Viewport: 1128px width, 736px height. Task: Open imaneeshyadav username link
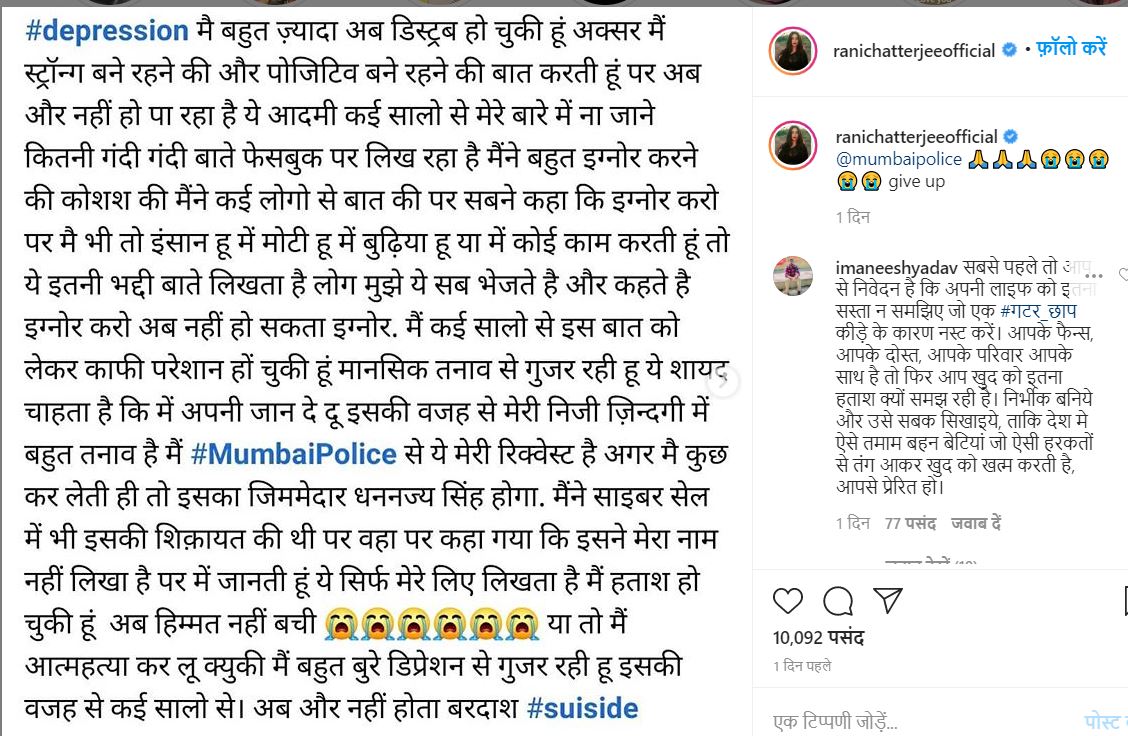pyautogui.click(x=896, y=268)
